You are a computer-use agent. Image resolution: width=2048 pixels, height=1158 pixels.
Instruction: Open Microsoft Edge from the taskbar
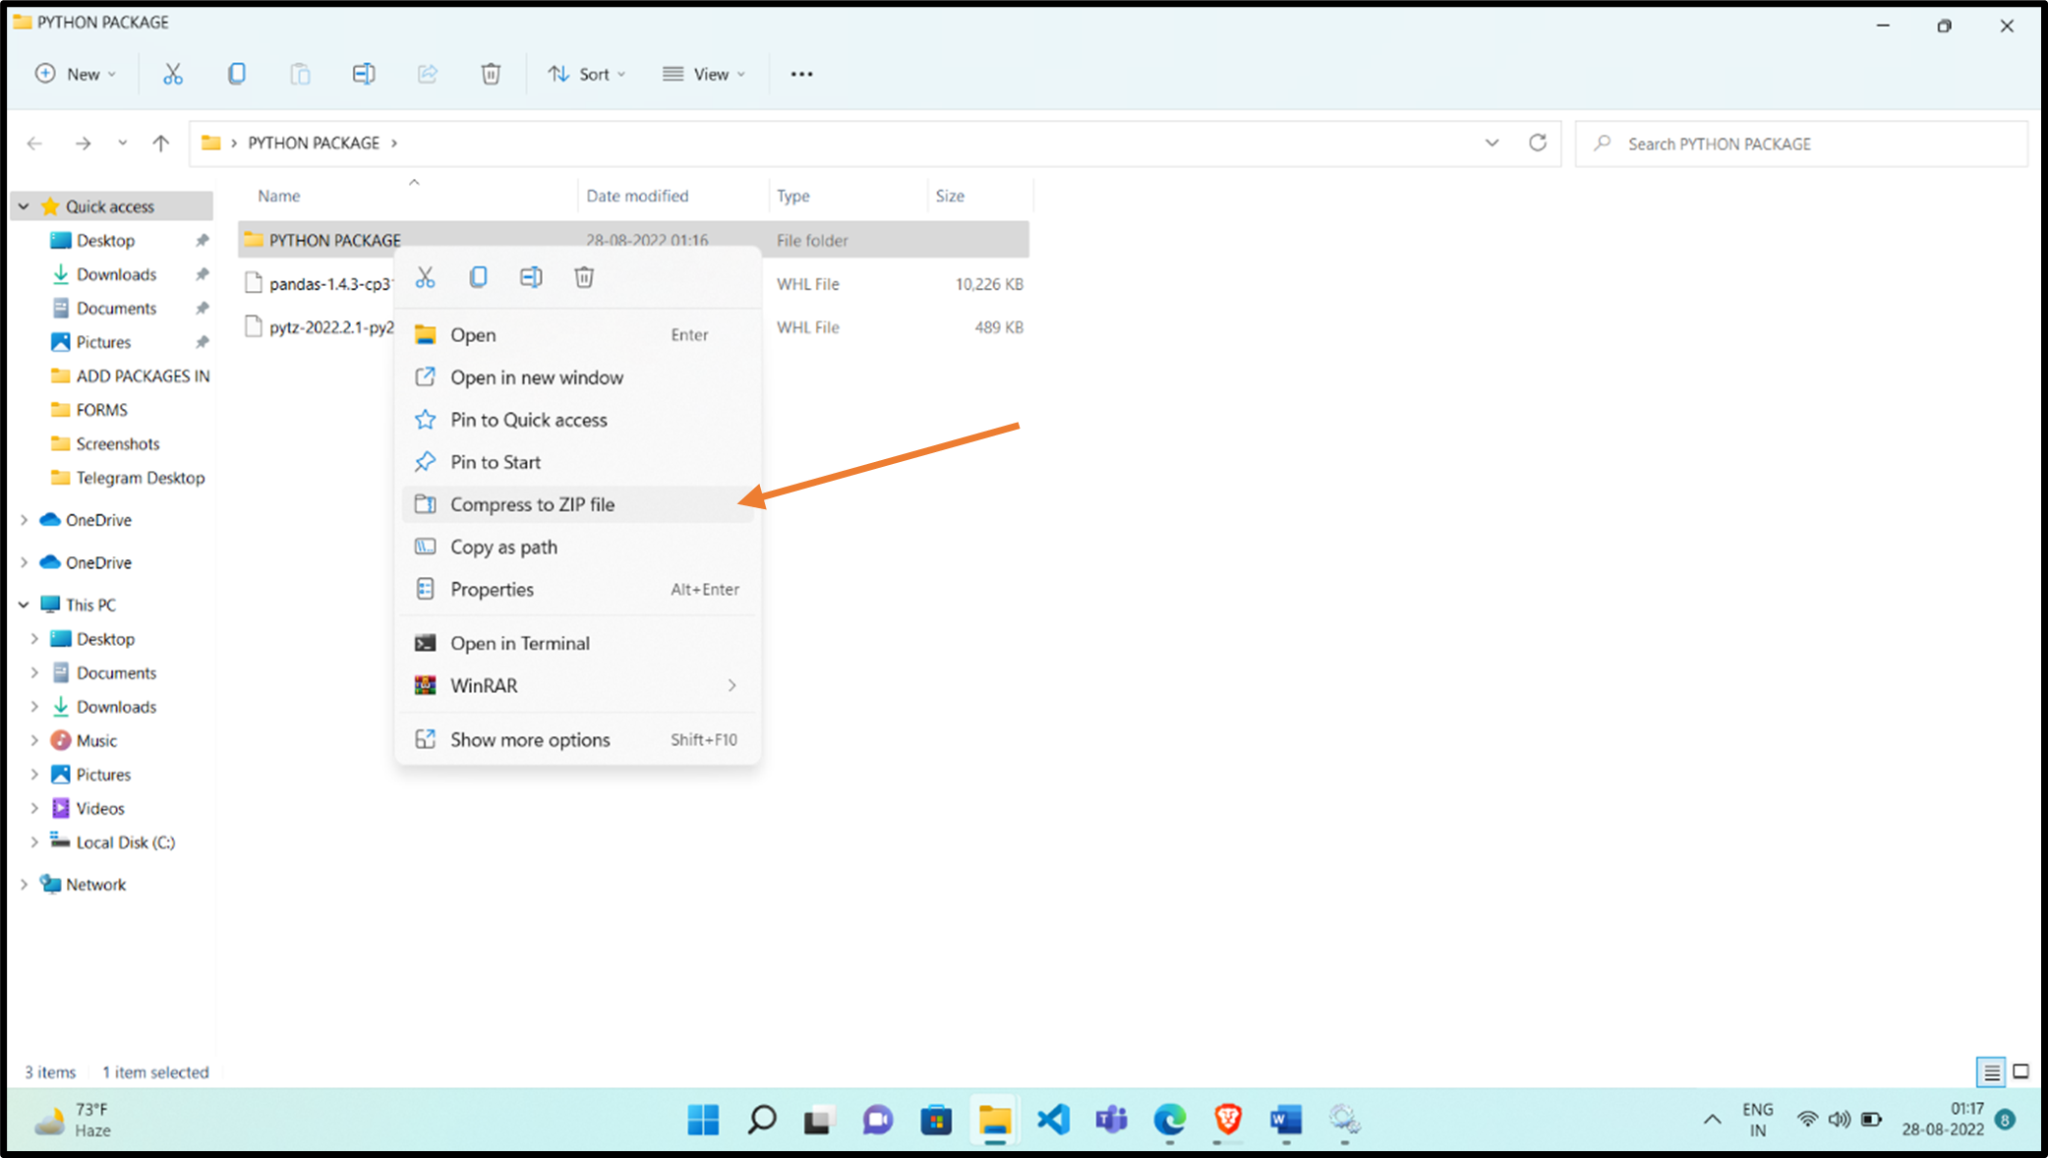click(x=1168, y=1120)
